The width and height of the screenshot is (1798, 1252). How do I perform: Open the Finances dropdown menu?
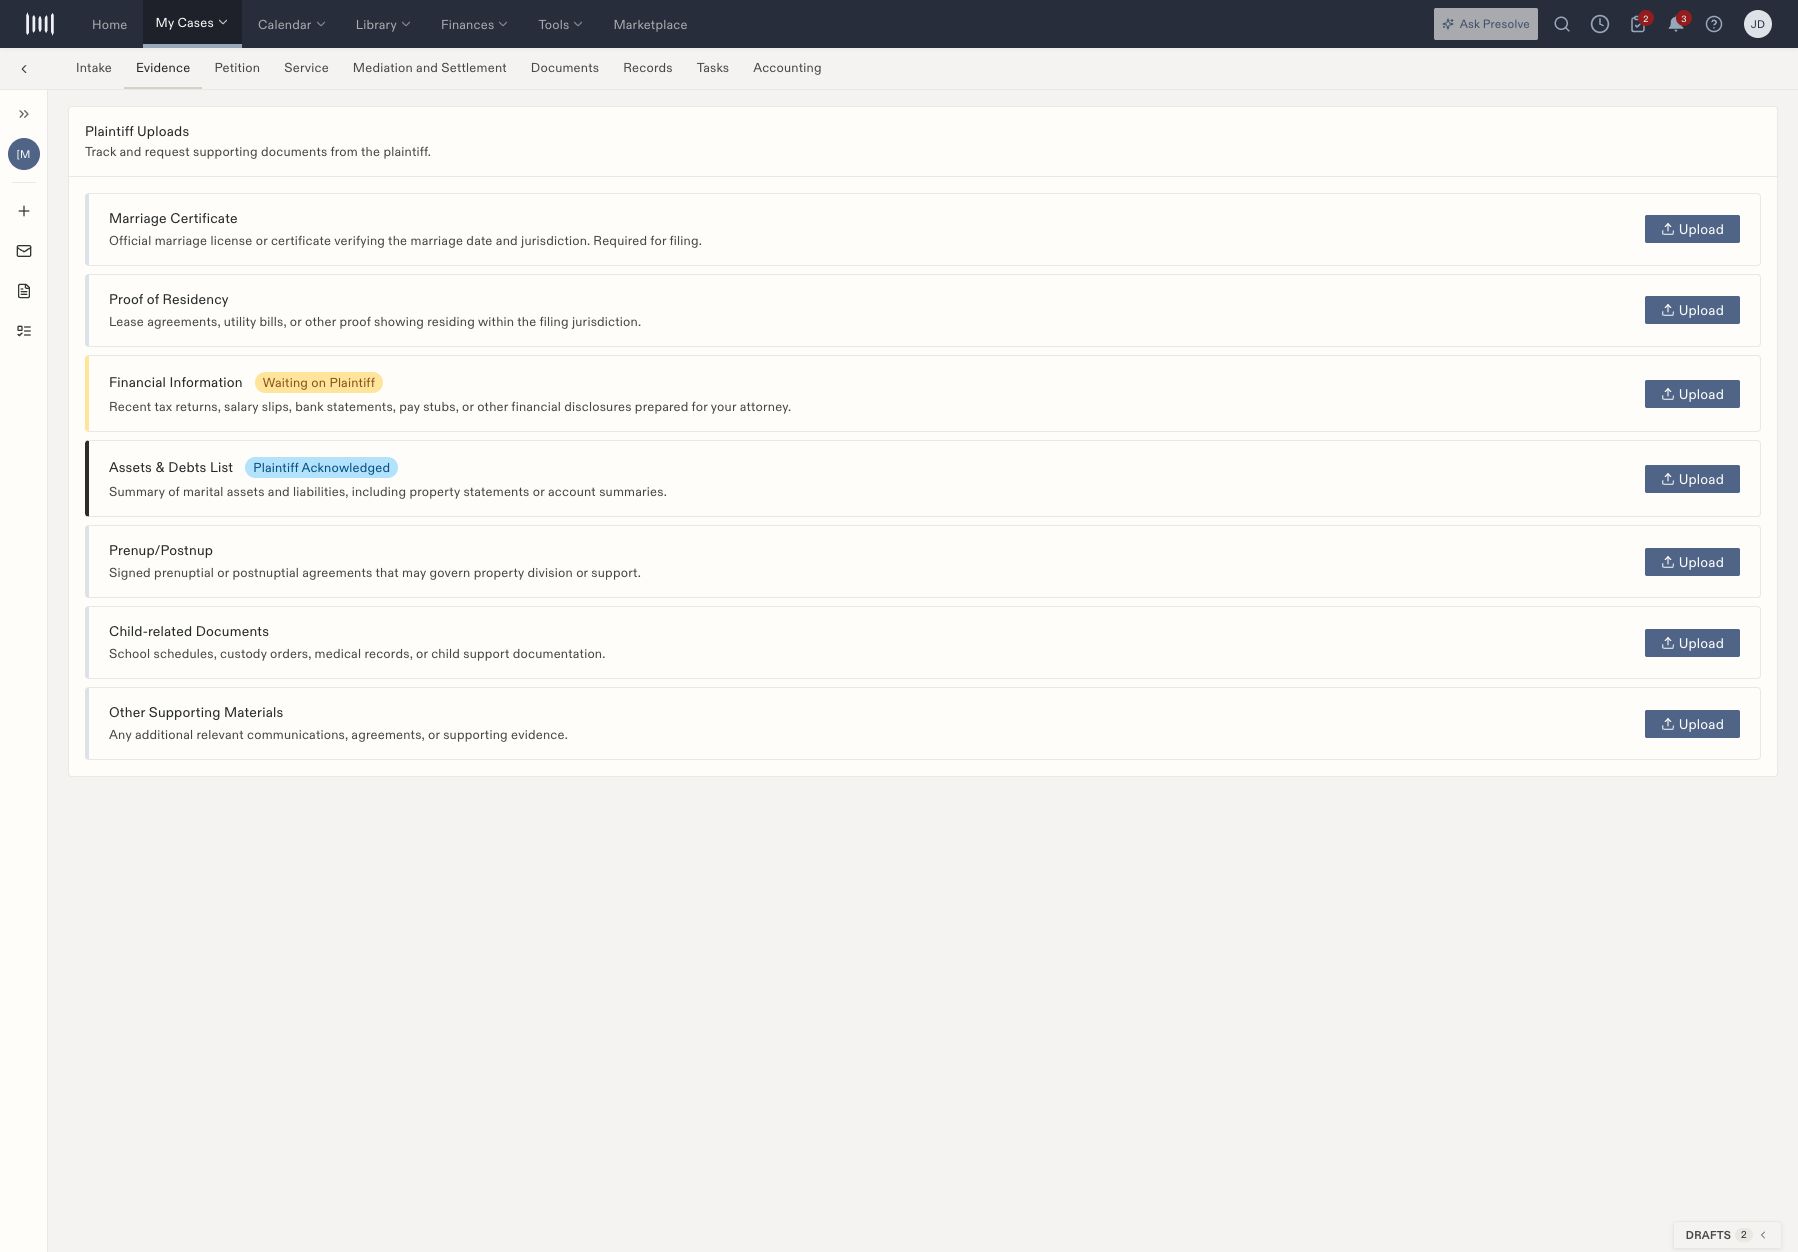click(x=474, y=24)
